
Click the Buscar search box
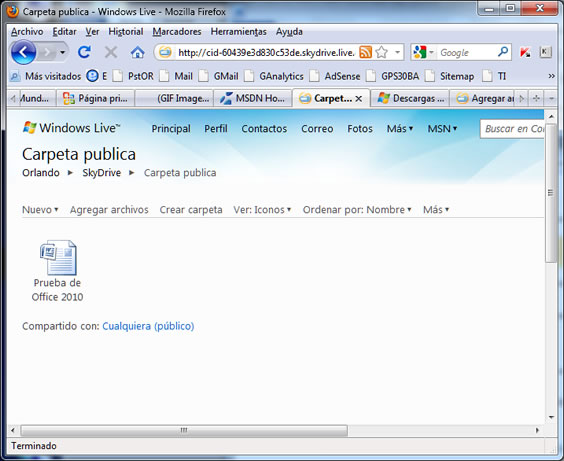pos(512,129)
